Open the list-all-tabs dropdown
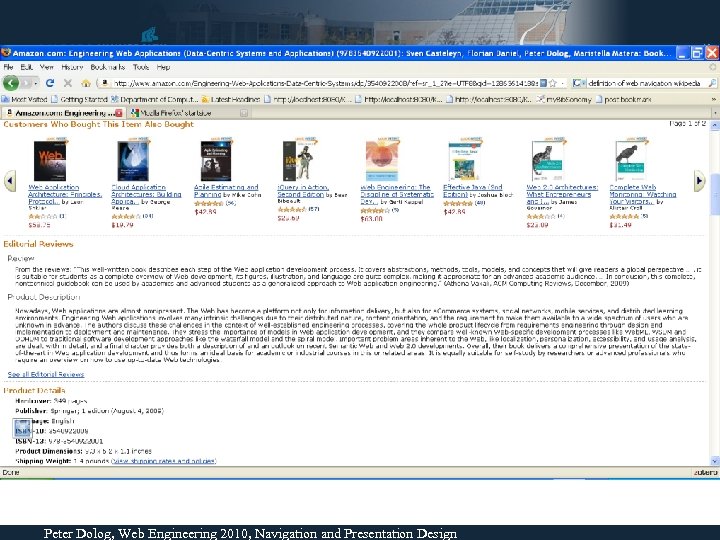Viewport: 720px width, 540px height. 715,113
